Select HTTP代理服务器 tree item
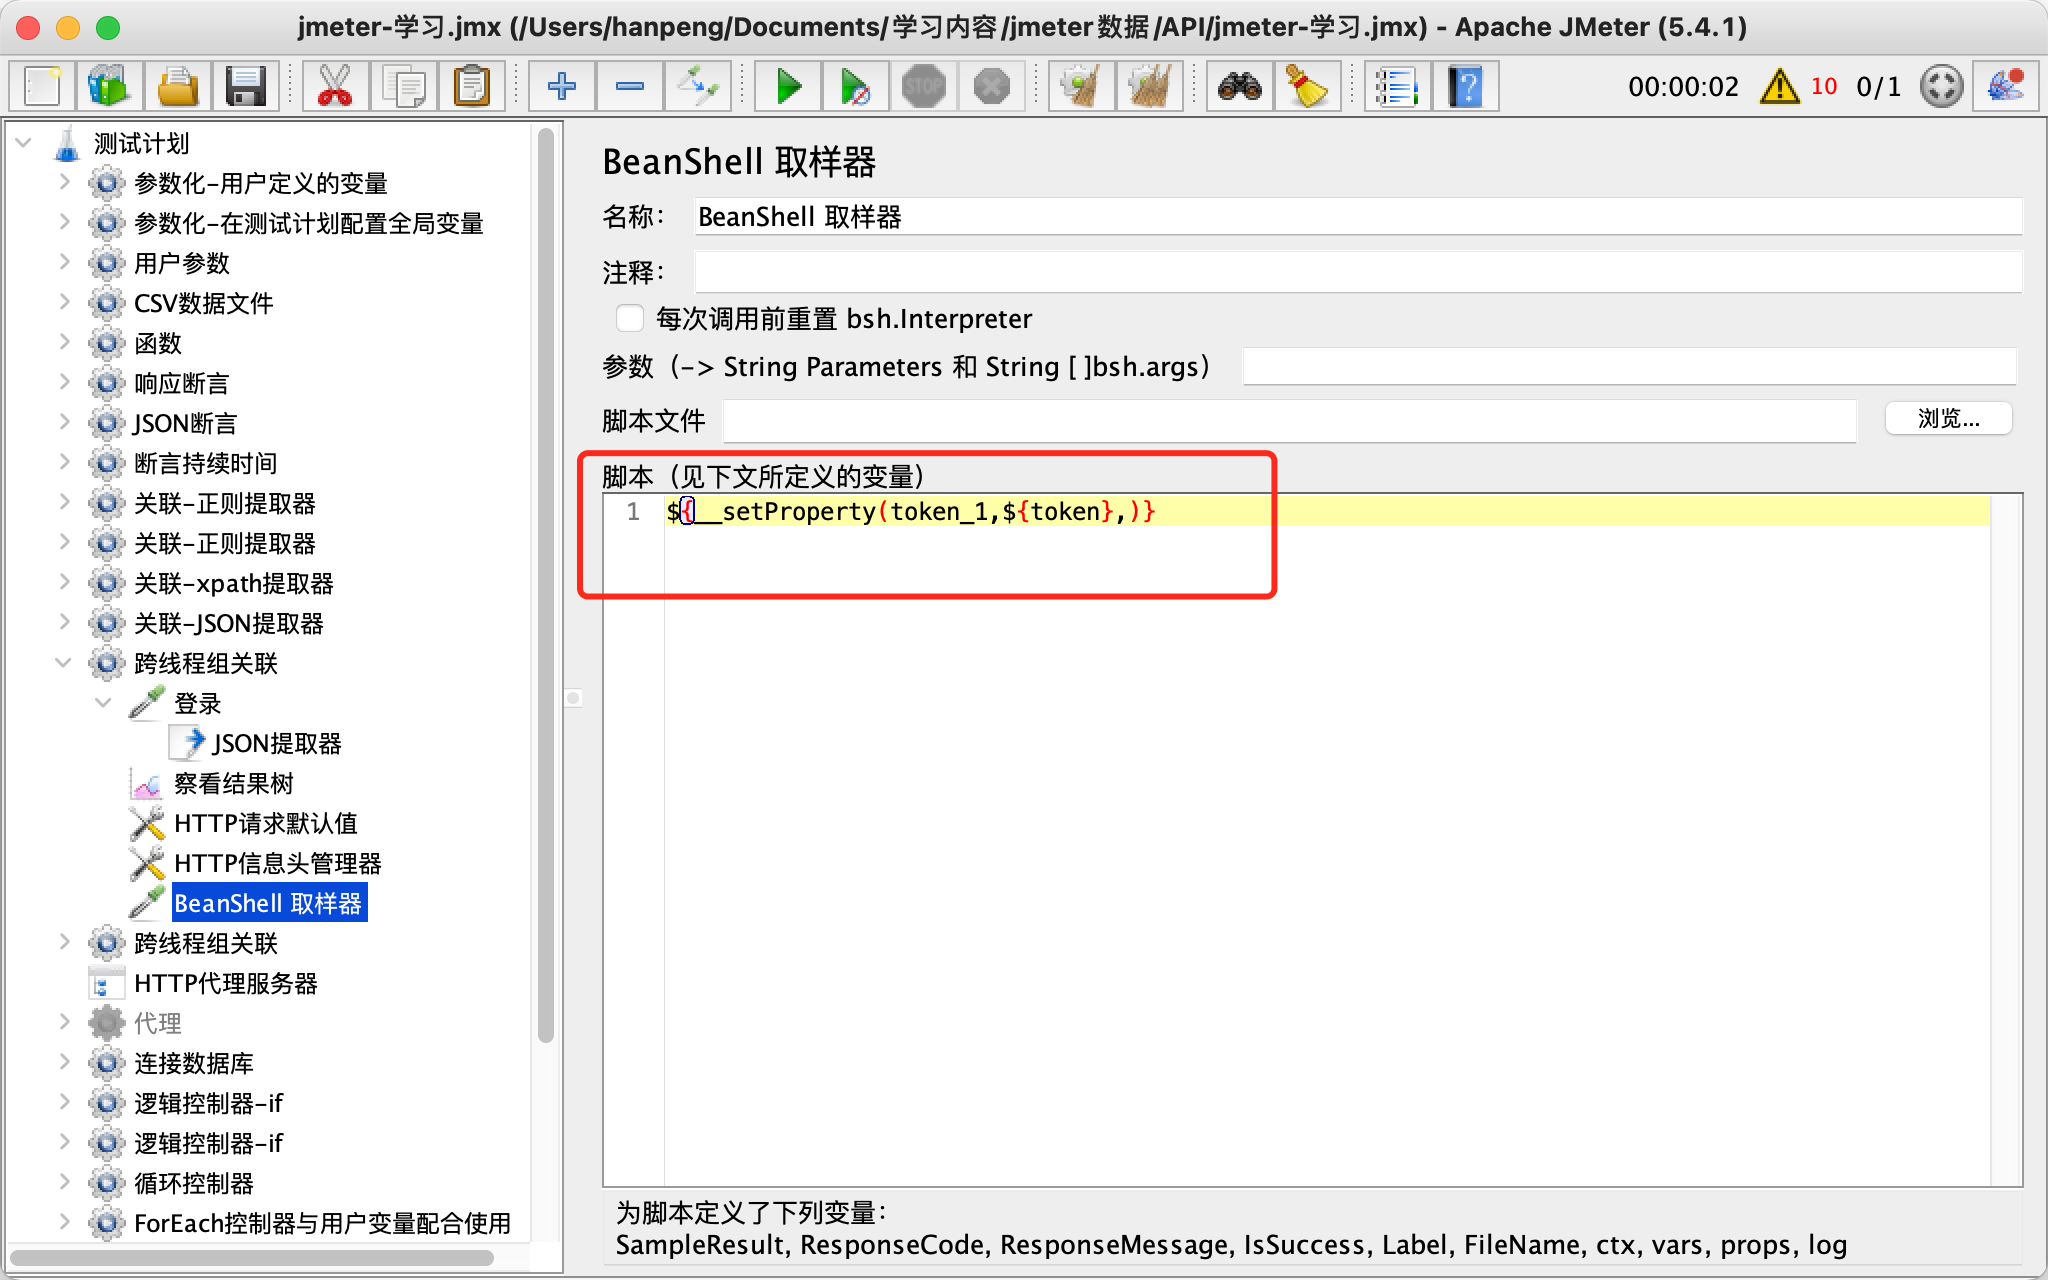 coord(226,983)
